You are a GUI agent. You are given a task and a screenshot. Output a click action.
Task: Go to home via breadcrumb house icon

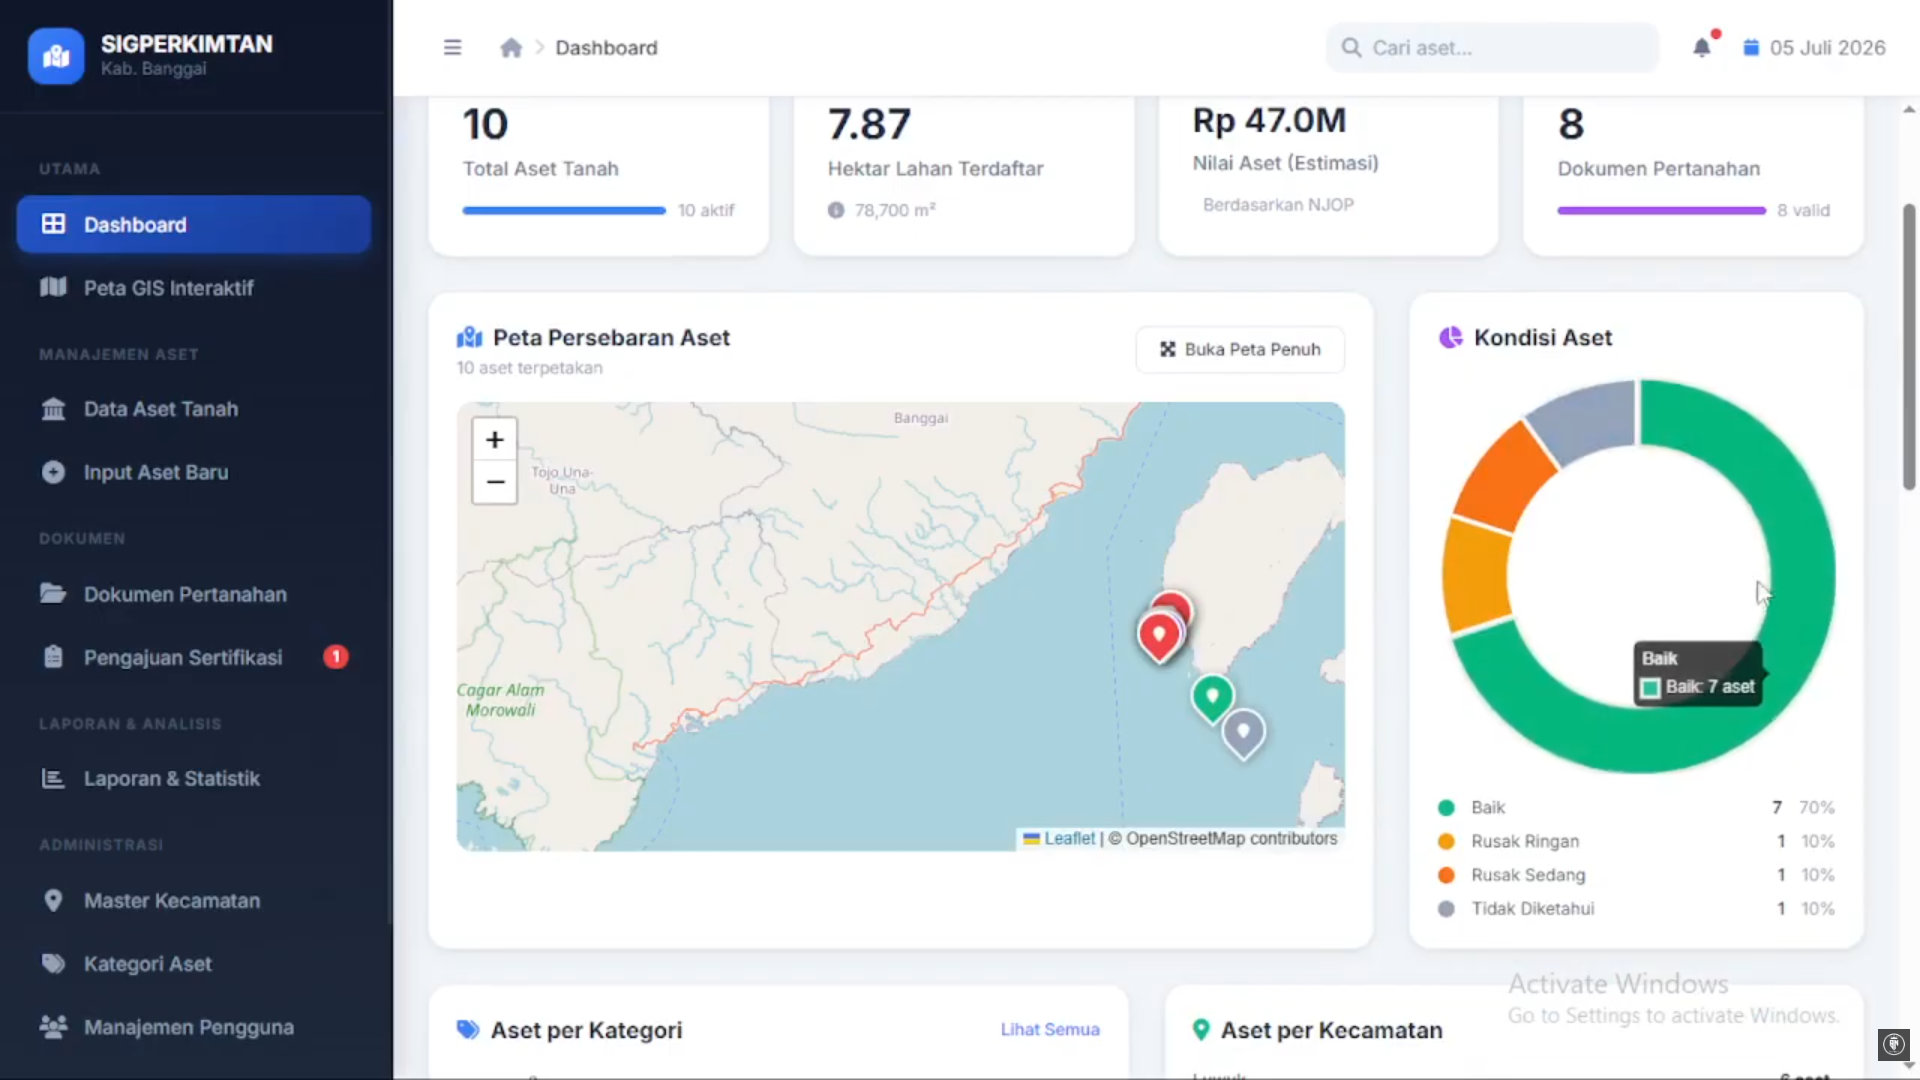click(x=511, y=47)
